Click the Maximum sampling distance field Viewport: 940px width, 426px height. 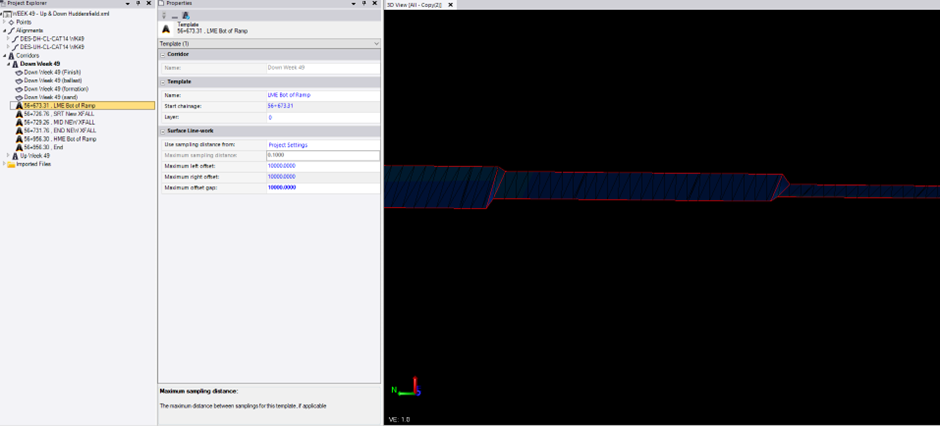tap(322, 156)
